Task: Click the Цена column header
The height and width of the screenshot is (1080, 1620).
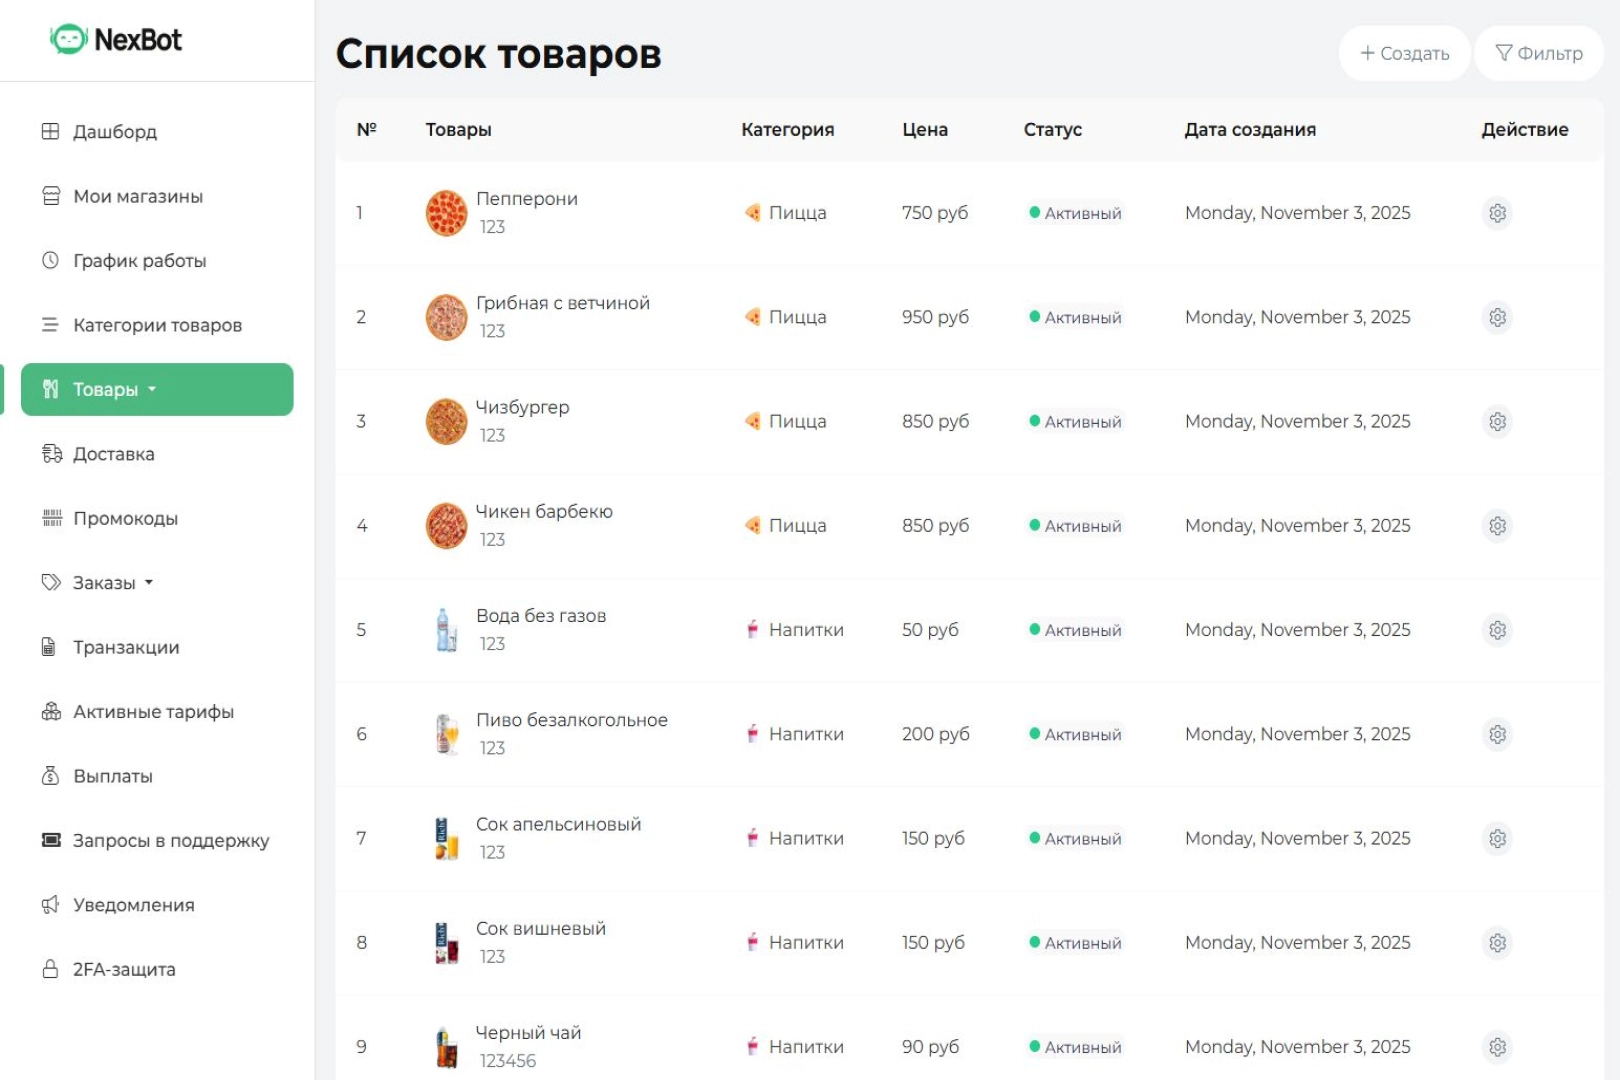Action: 924,130
